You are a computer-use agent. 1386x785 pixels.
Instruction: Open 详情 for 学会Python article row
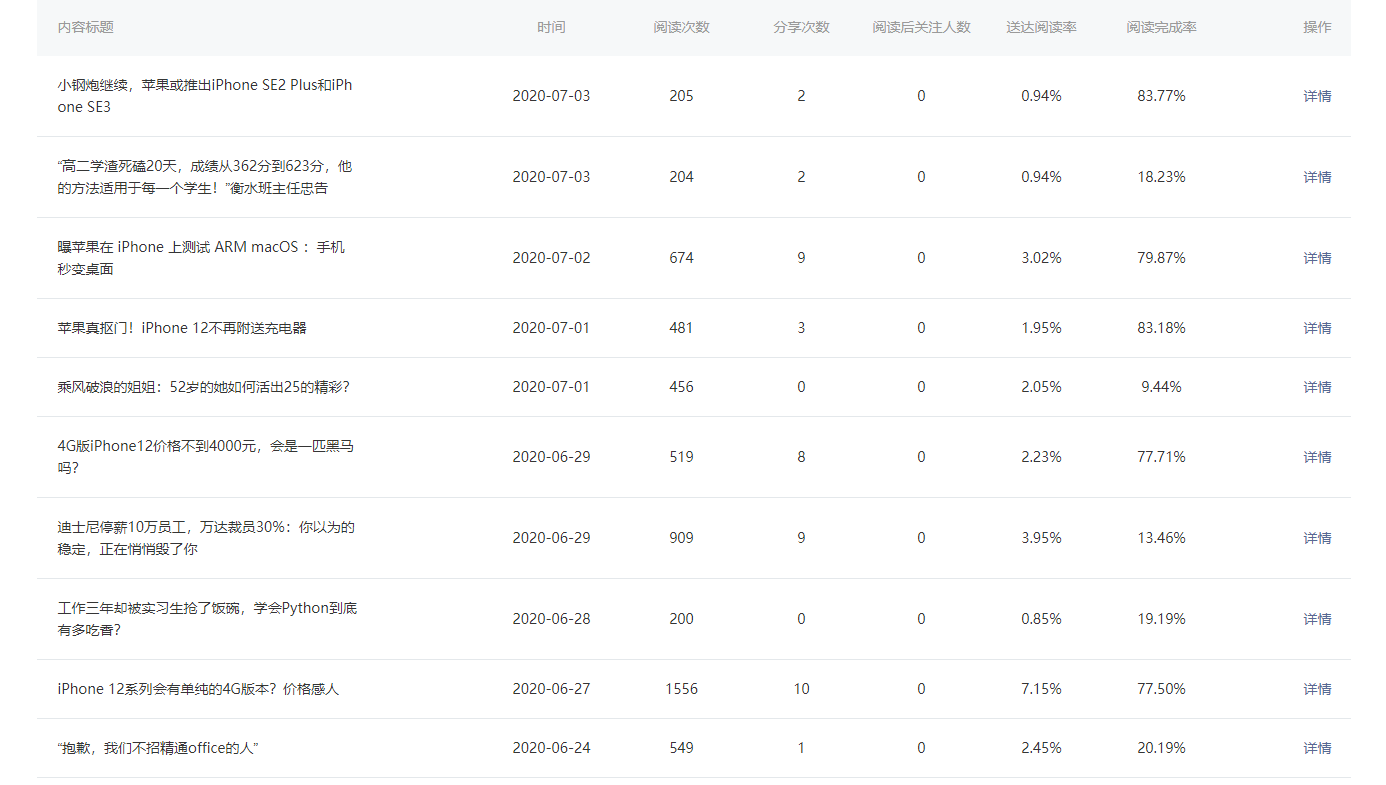tap(1317, 619)
